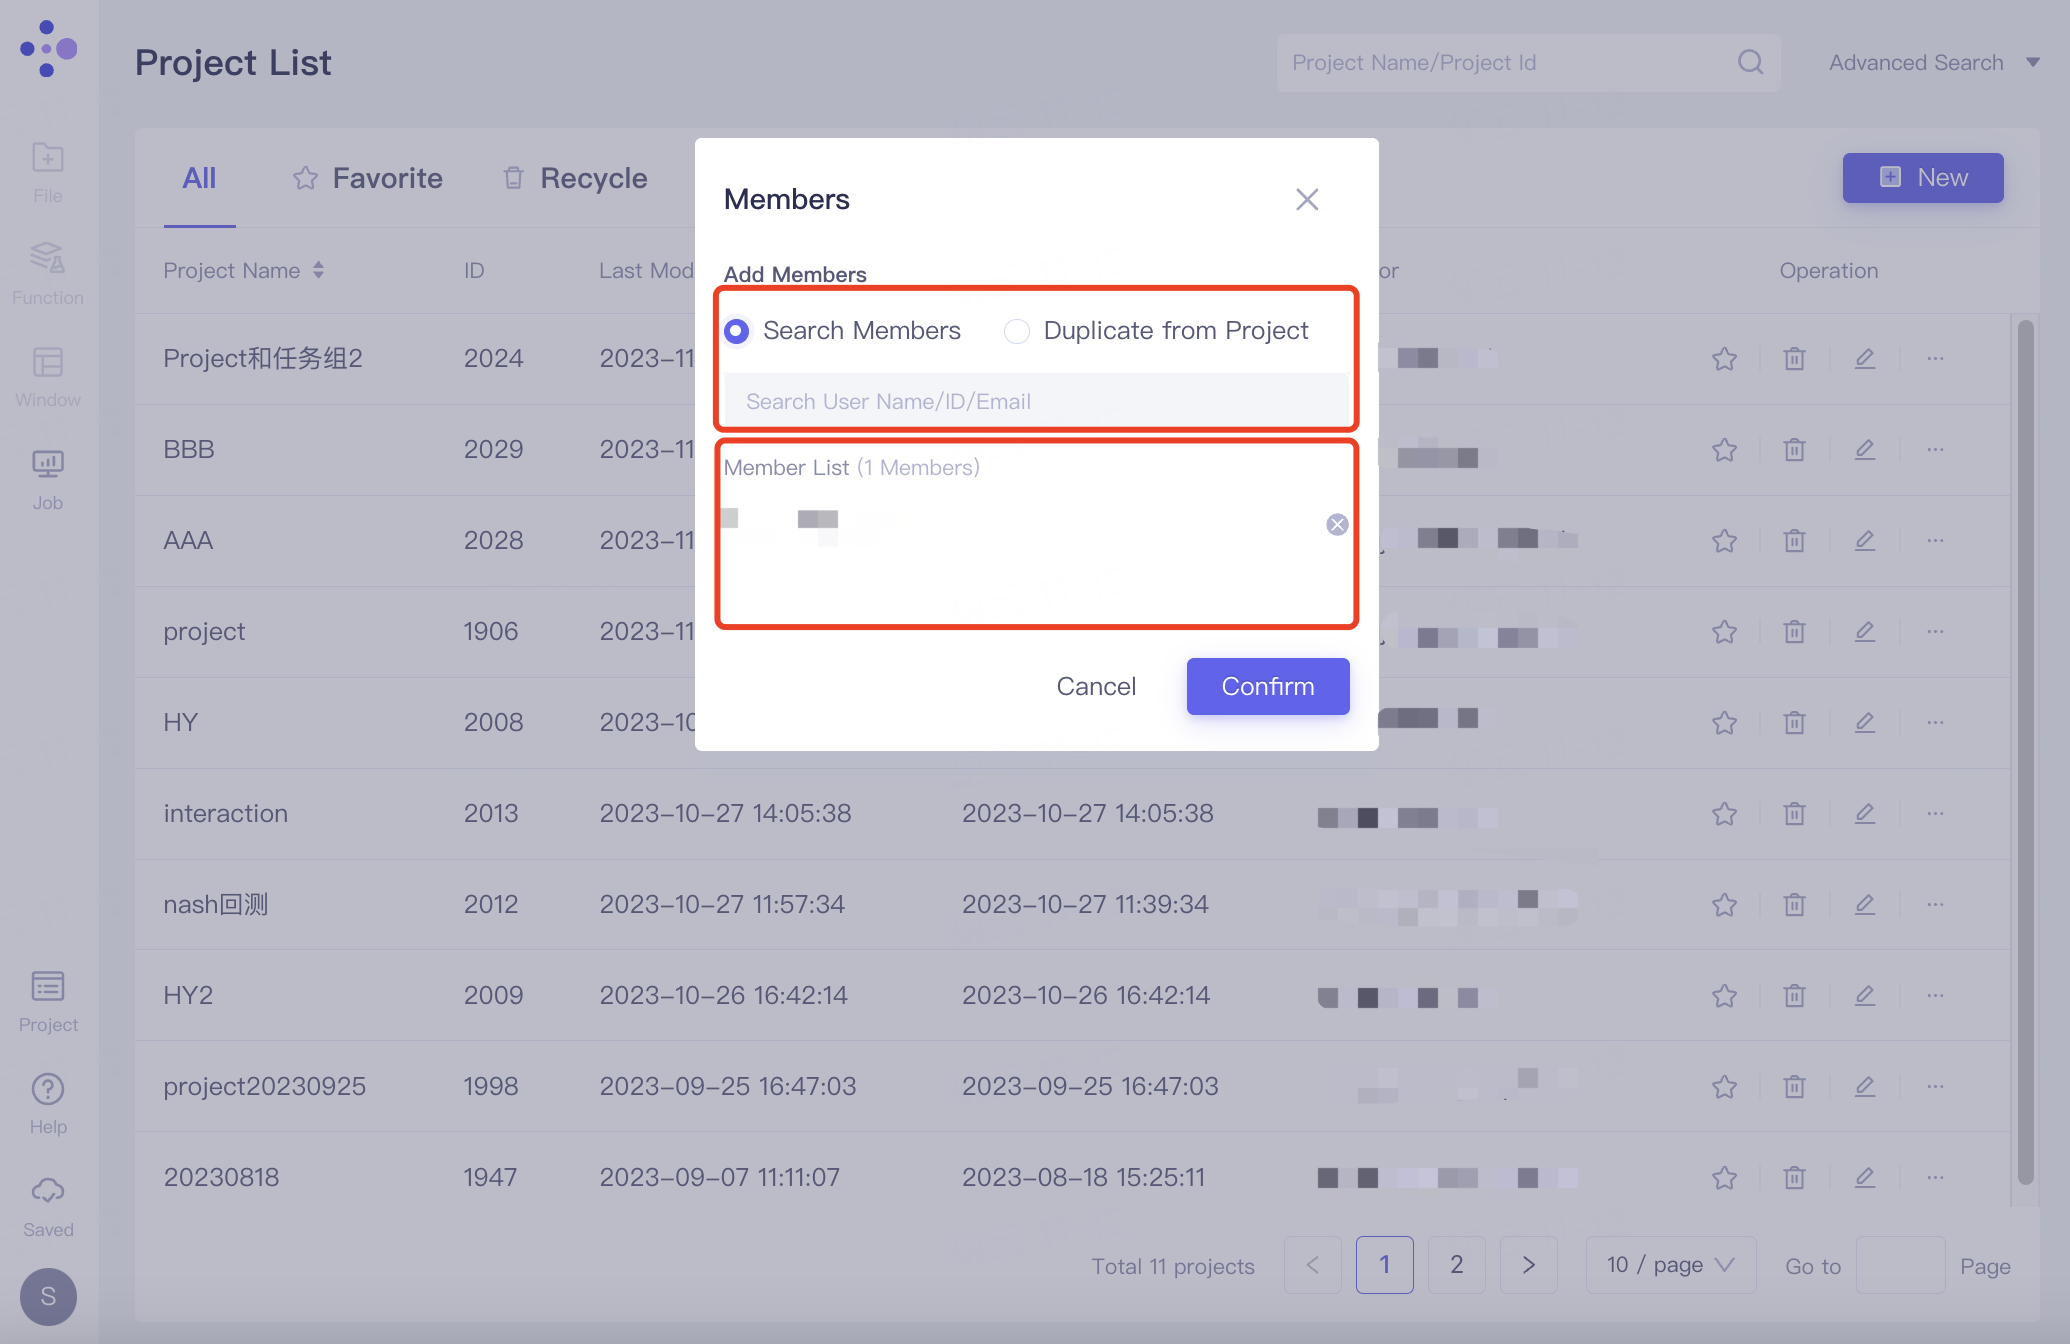Click the Search User Name/ID/Email field
This screenshot has width=2070, height=1344.
1035,401
